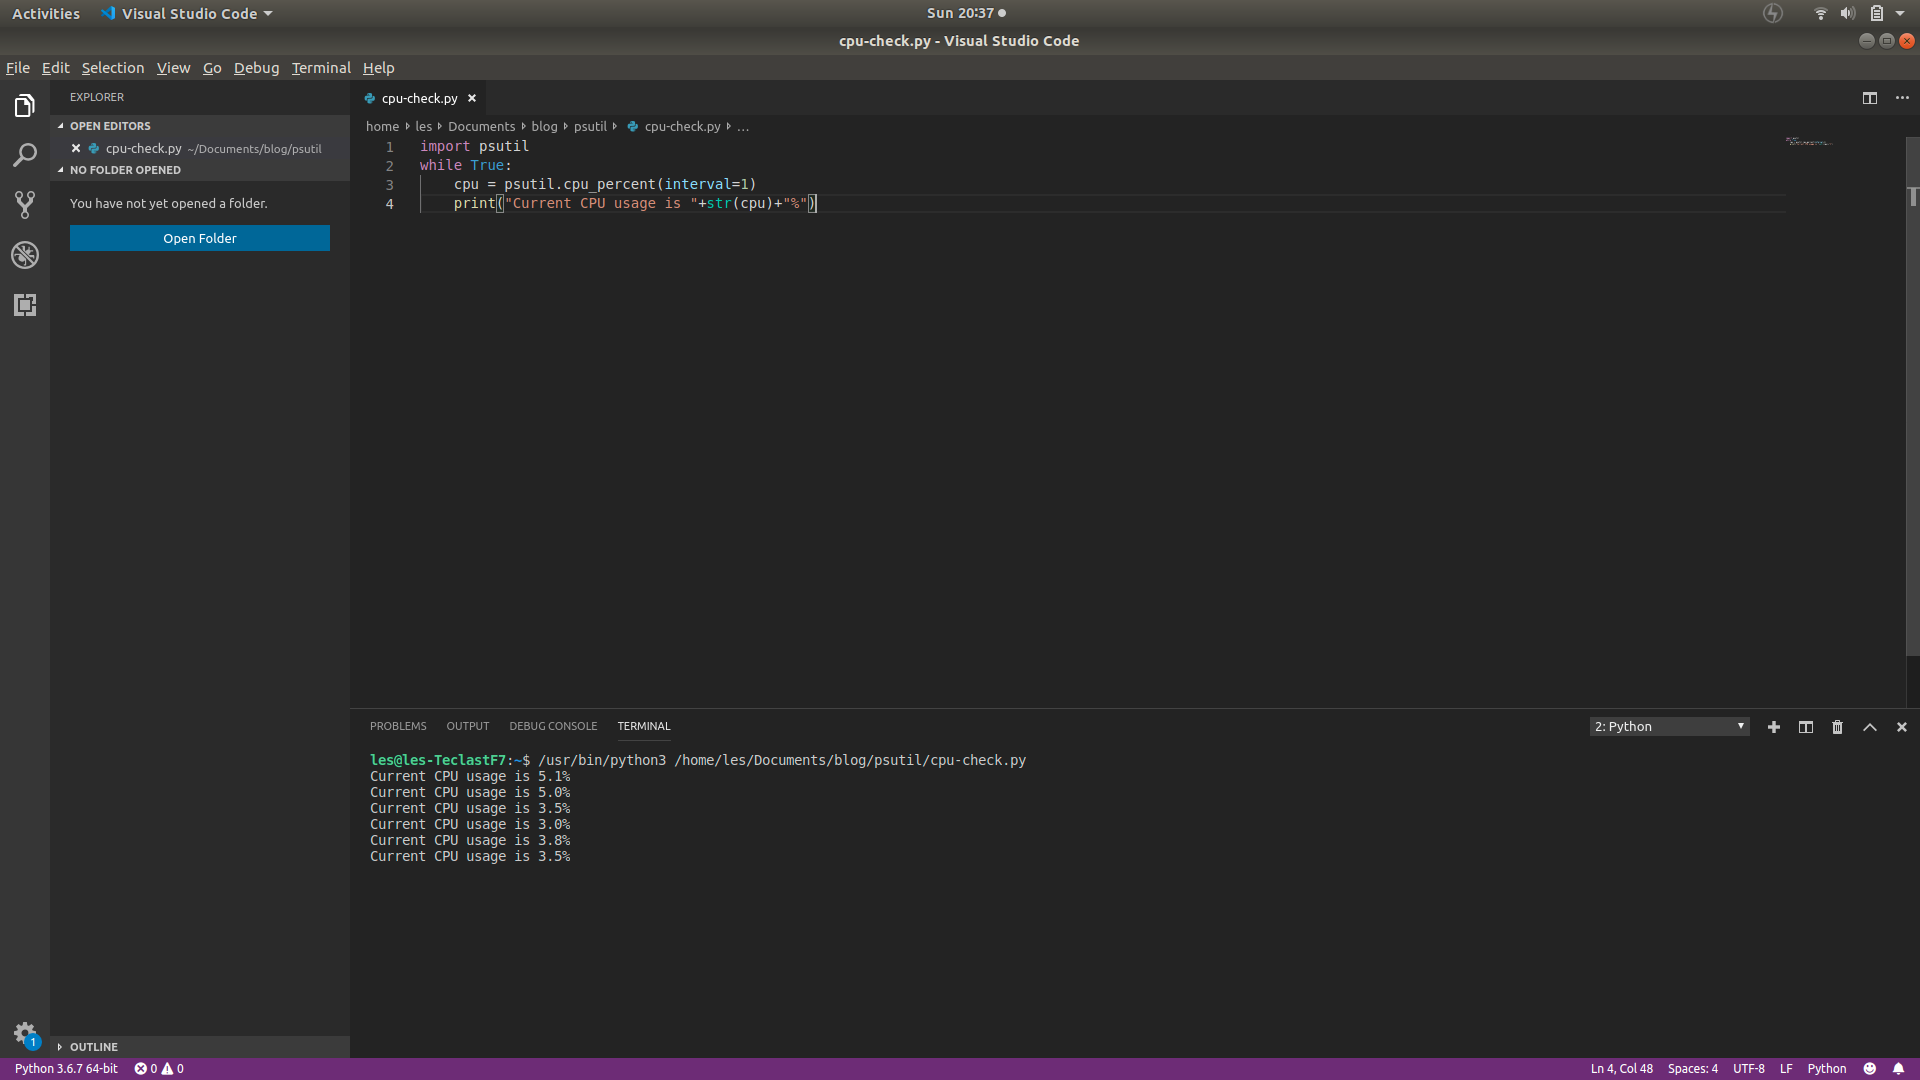The height and width of the screenshot is (1080, 1920).
Task: Select cpu-check.py in Open Editors list
Action: 200,148
